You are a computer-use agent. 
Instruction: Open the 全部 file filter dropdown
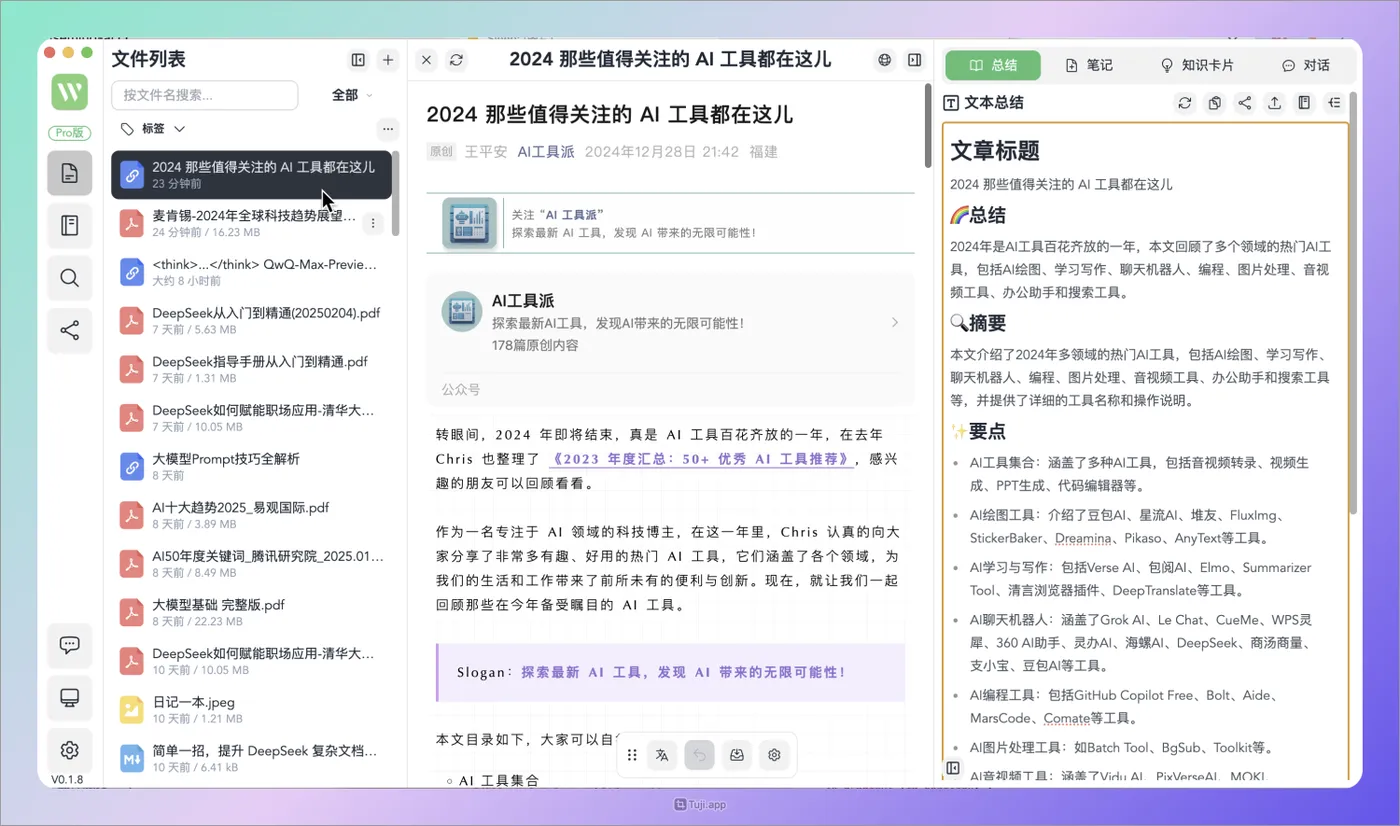(x=352, y=95)
